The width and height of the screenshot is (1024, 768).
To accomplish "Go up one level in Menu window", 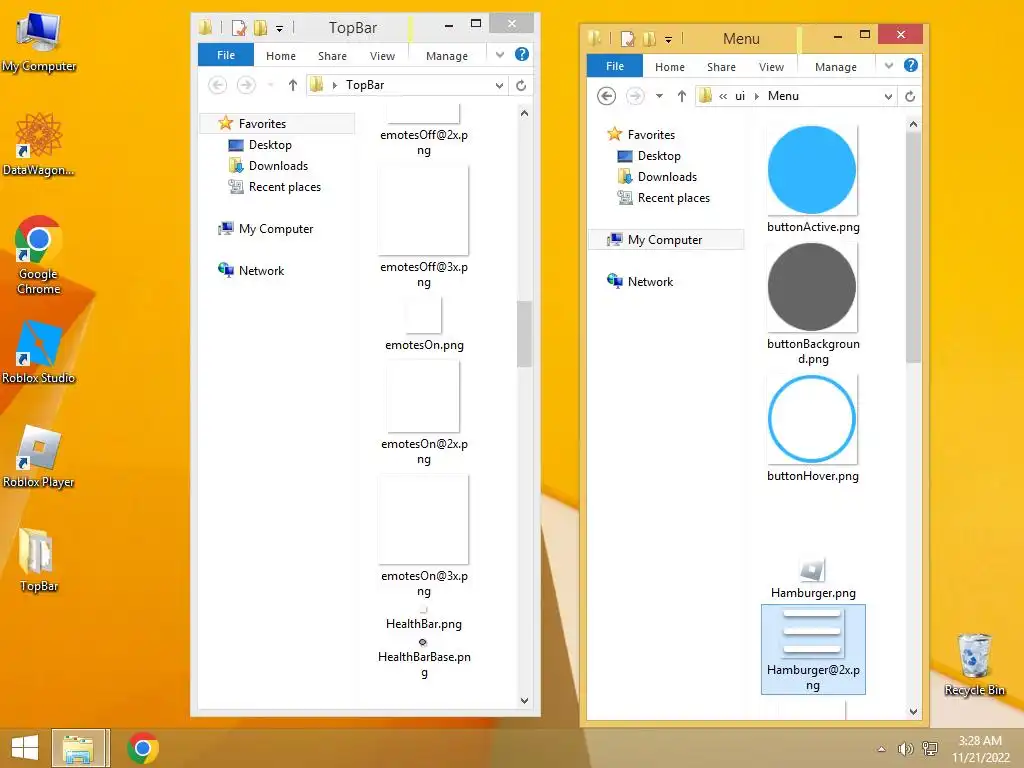I will 682,96.
